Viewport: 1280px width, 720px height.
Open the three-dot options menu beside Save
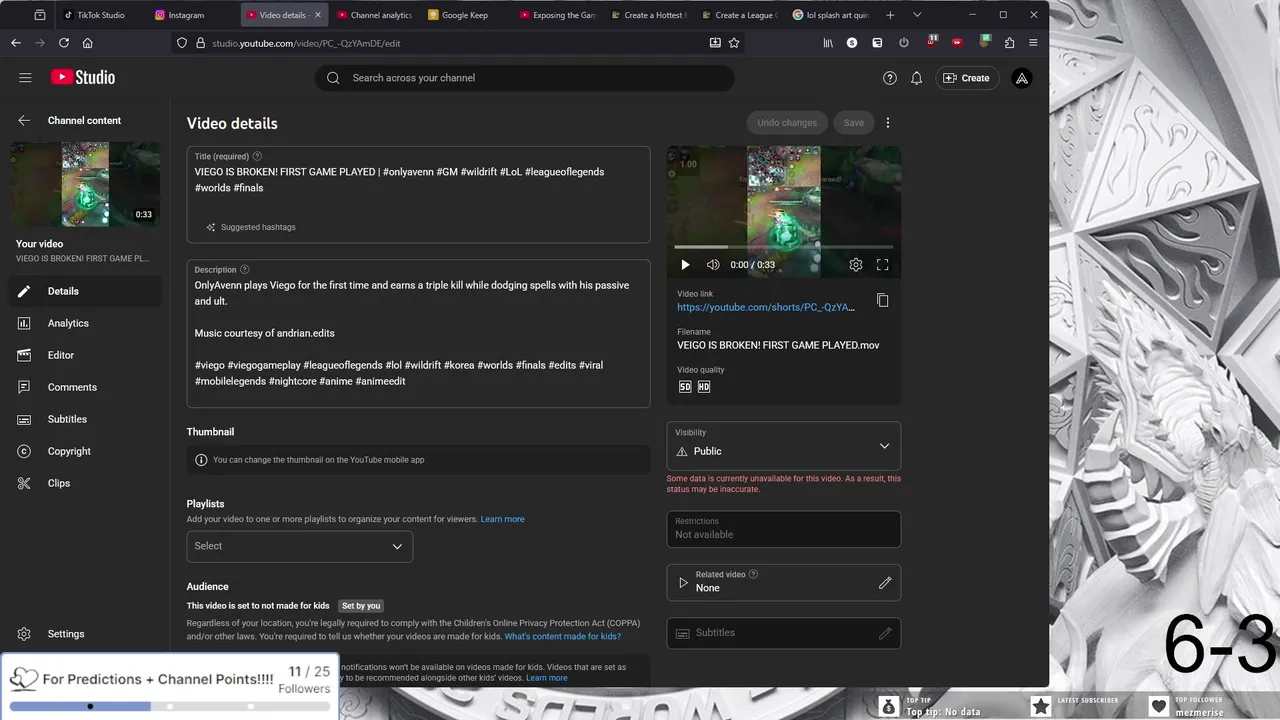click(x=888, y=123)
